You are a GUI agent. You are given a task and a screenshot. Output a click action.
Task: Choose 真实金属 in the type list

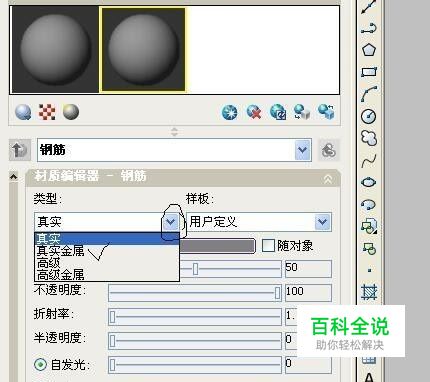click(107, 250)
